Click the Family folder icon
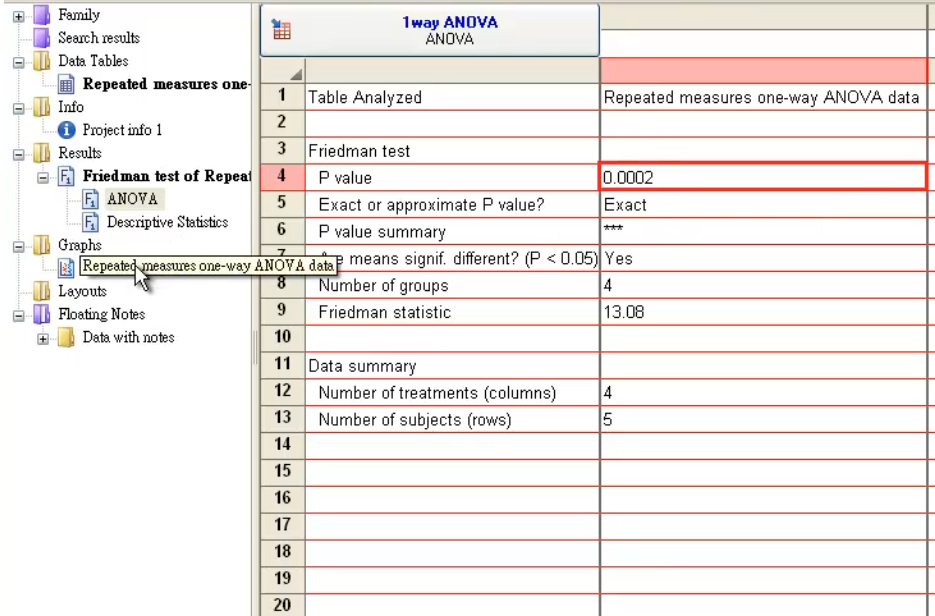The image size is (935, 616). tap(42, 15)
